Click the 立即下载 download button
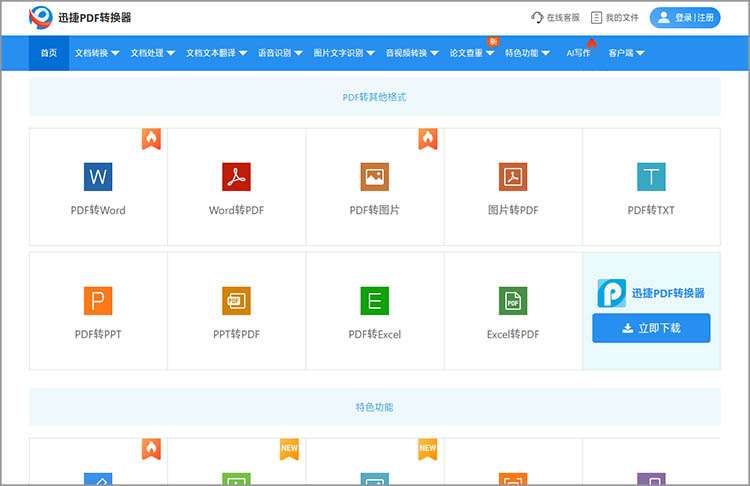The width and height of the screenshot is (750, 486). click(x=651, y=328)
